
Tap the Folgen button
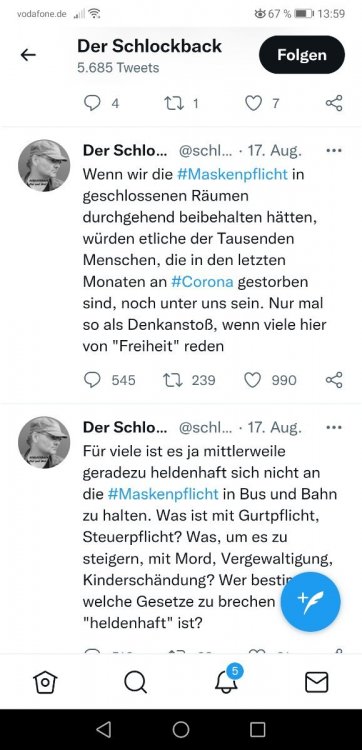tap(302, 55)
